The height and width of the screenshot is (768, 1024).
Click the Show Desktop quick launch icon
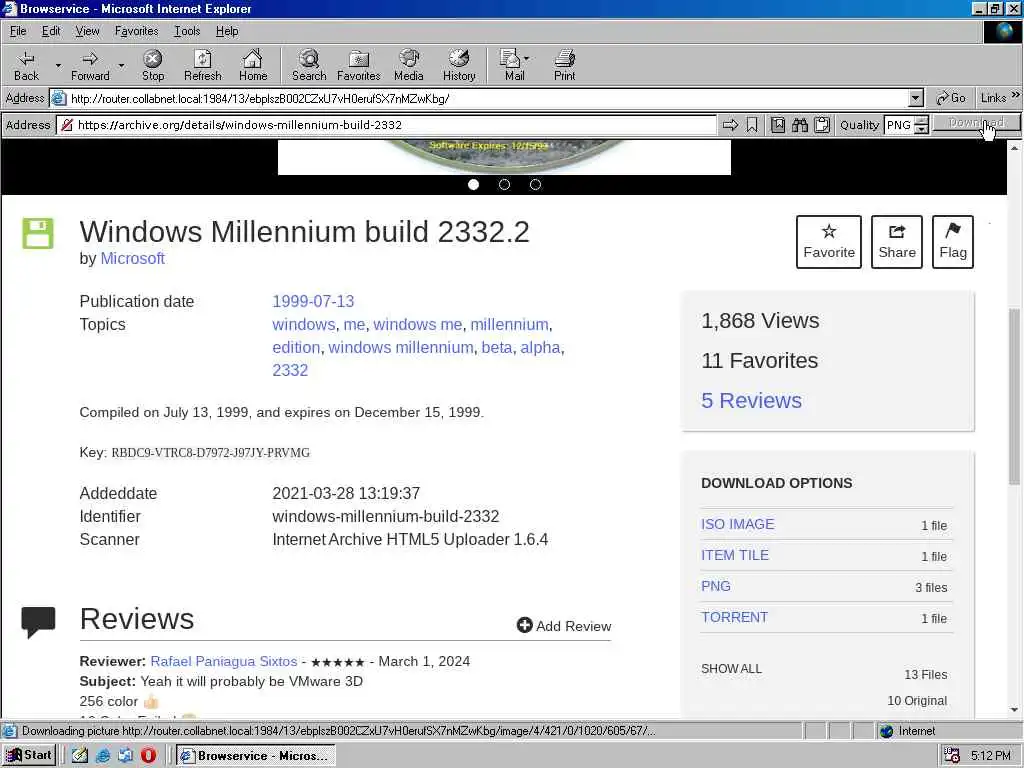[80, 756]
